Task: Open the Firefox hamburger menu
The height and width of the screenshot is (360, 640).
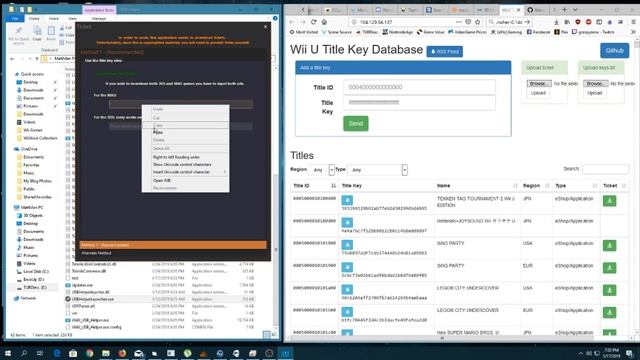Action: (x=633, y=22)
